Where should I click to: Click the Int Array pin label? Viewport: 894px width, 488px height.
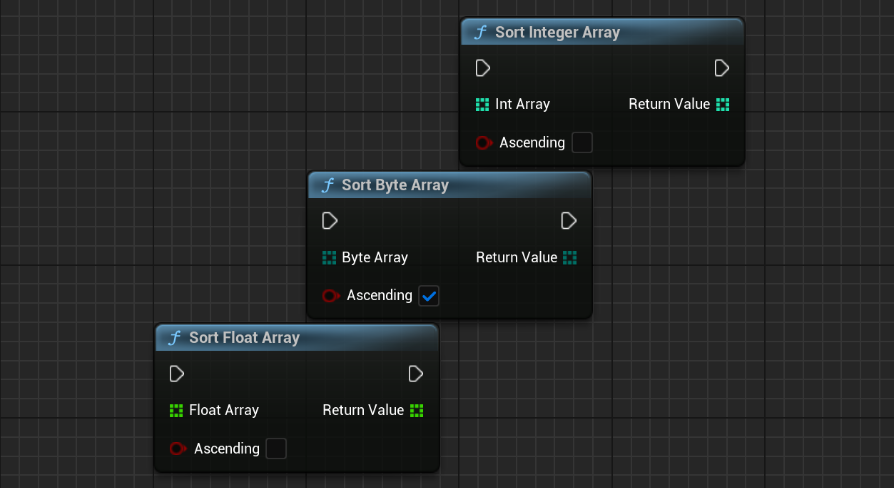click(522, 104)
